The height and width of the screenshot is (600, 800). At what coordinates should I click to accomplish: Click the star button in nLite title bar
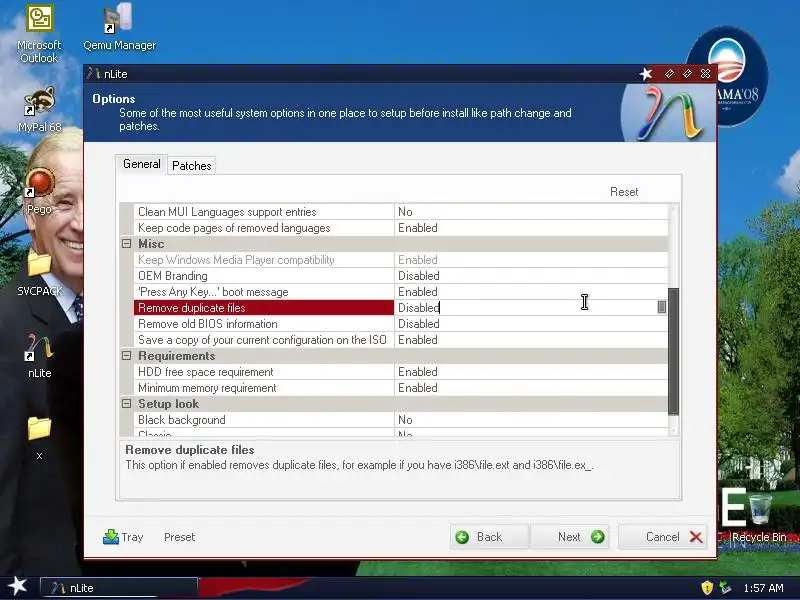coord(646,74)
